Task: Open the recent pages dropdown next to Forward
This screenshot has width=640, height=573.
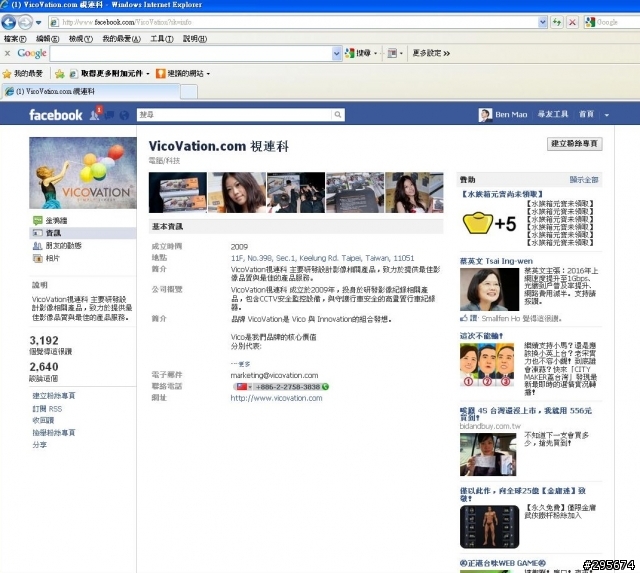Action: tap(38, 22)
